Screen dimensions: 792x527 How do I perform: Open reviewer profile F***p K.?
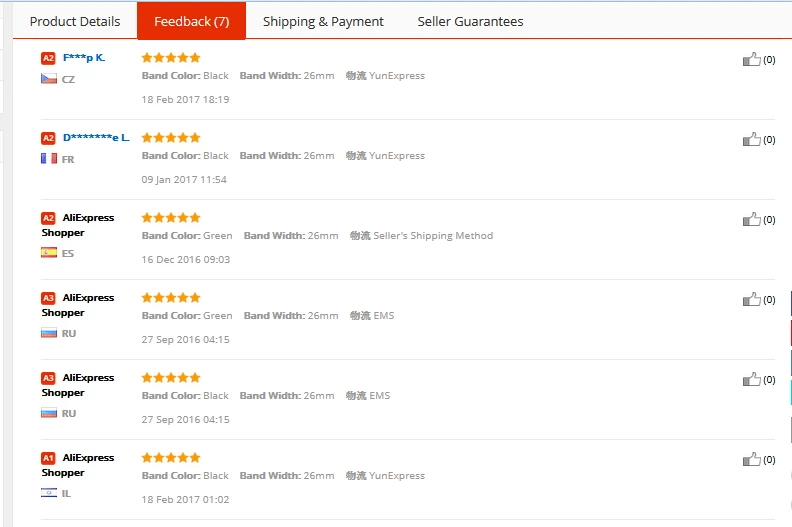coord(84,58)
